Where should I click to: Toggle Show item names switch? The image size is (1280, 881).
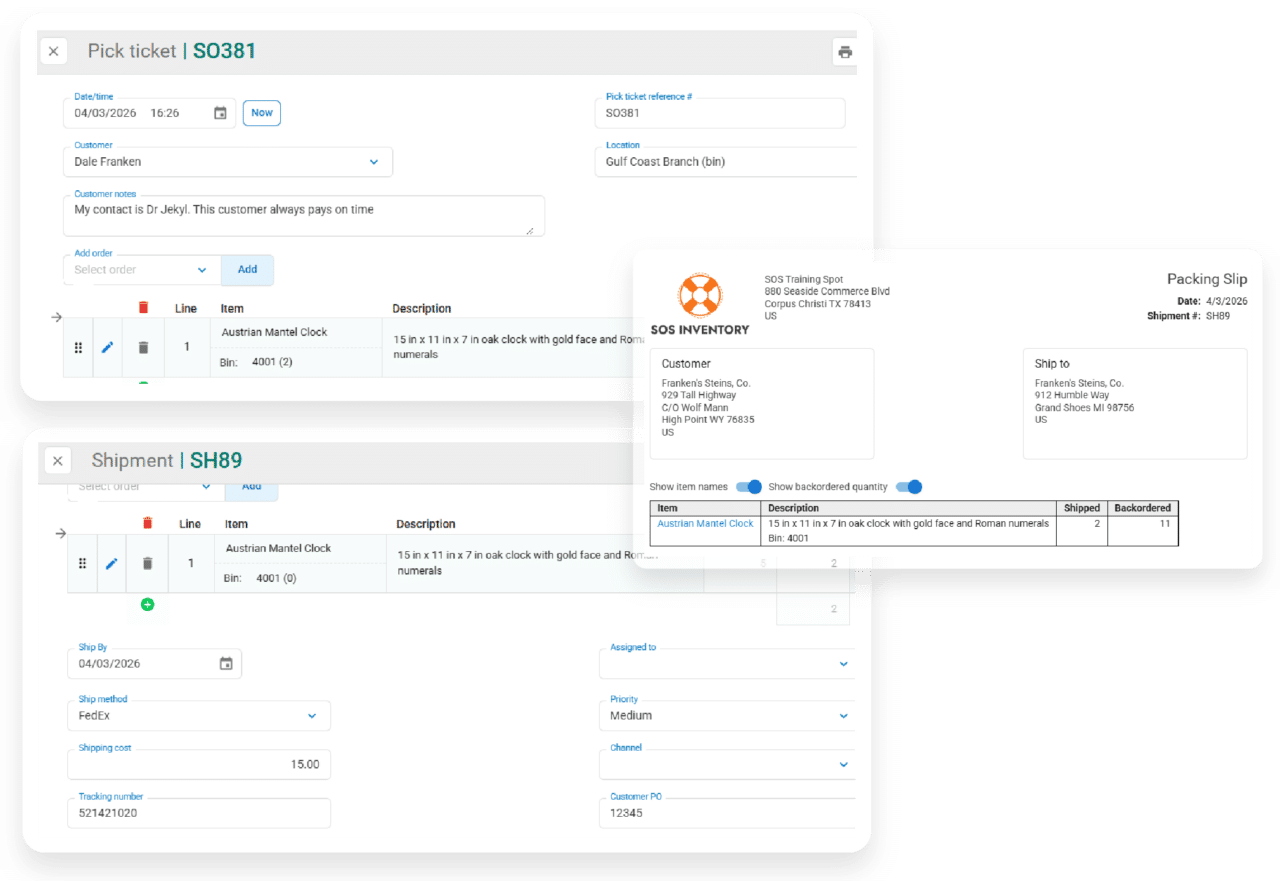(x=749, y=487)
